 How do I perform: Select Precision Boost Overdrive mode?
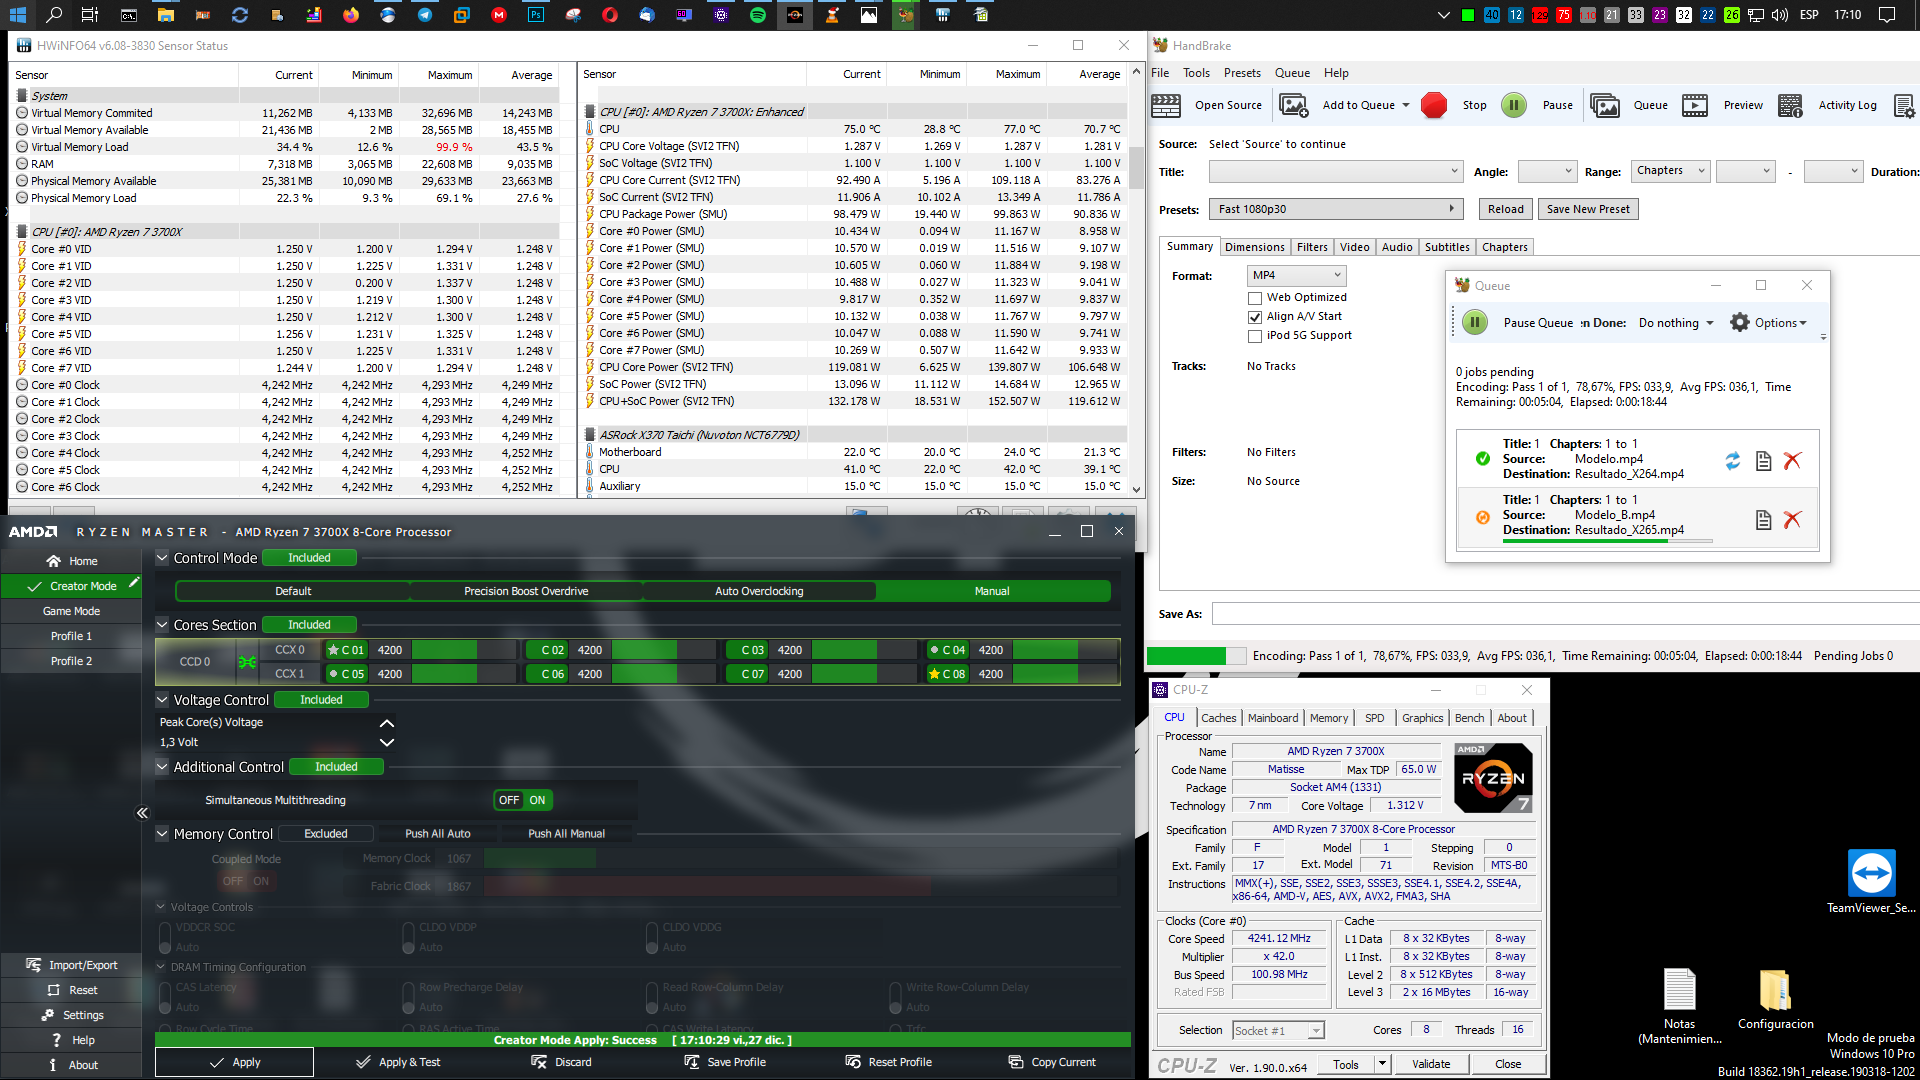tap(526, 591)
